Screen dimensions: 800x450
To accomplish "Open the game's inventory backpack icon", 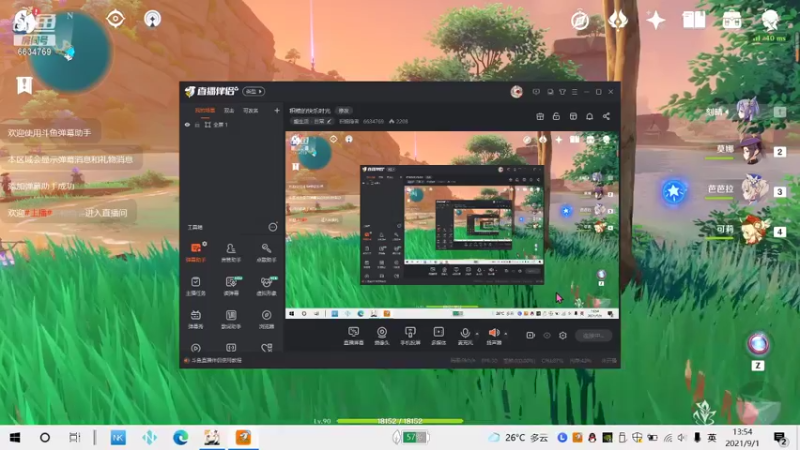I will [732, 20].
